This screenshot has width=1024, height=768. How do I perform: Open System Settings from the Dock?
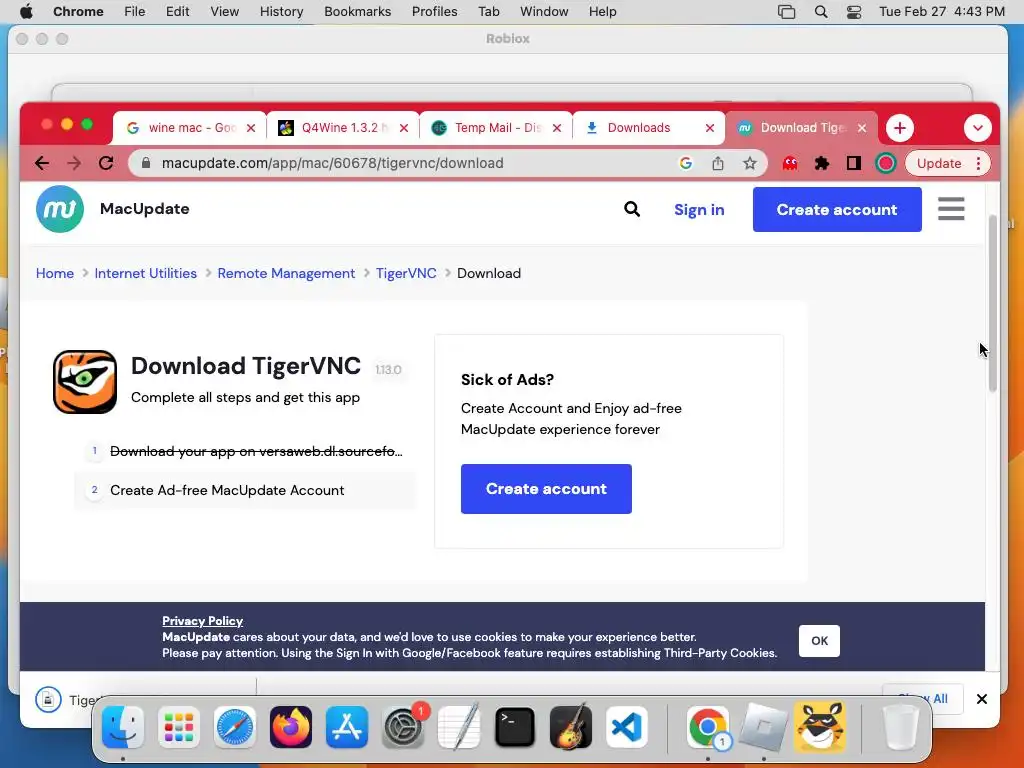(x=403, y=727)
